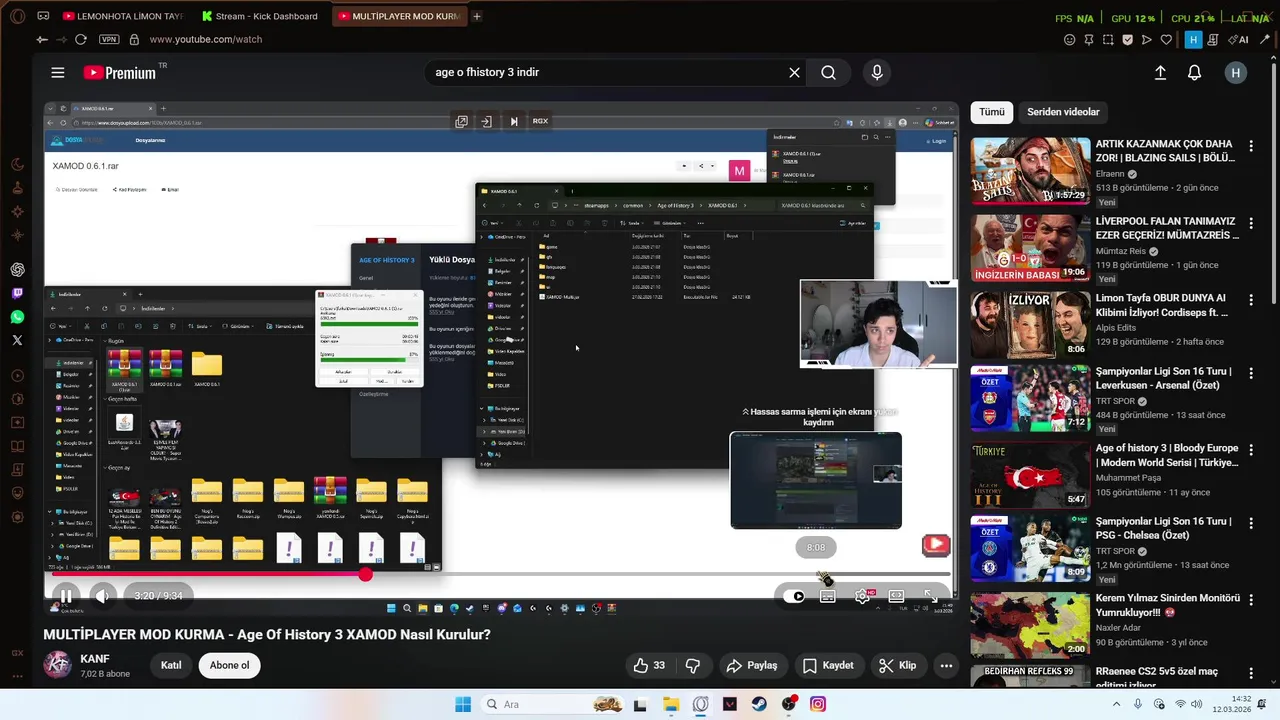Dislike the video
Viewport: 1280px width, 720px height.
point(692,665)
